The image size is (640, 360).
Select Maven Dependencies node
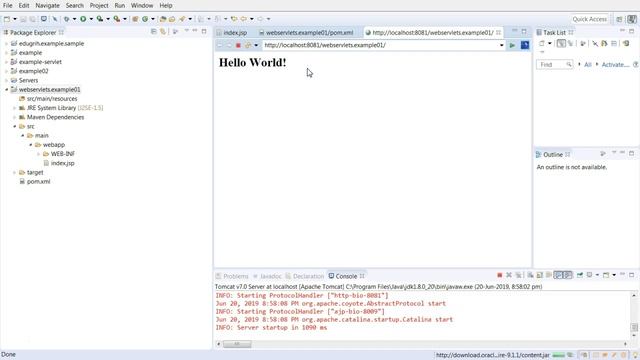tap(56, 117)
